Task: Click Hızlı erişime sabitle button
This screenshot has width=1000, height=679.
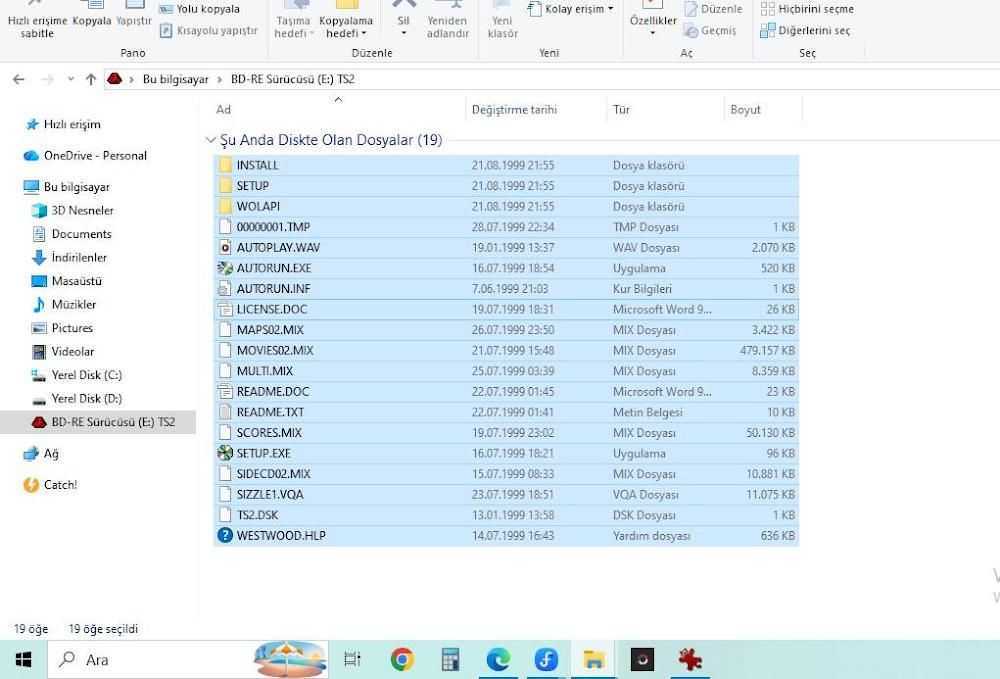Action: (x=37, y=21)
